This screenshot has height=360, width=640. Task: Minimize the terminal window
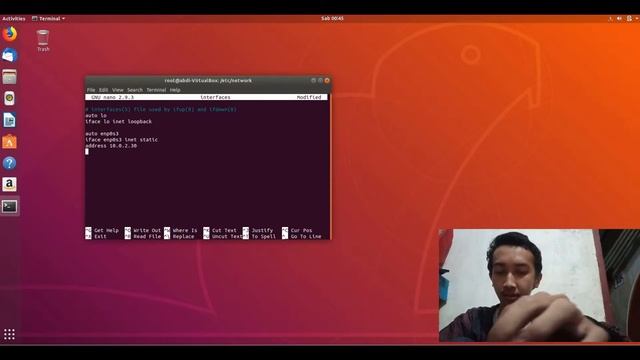point(313,80)
